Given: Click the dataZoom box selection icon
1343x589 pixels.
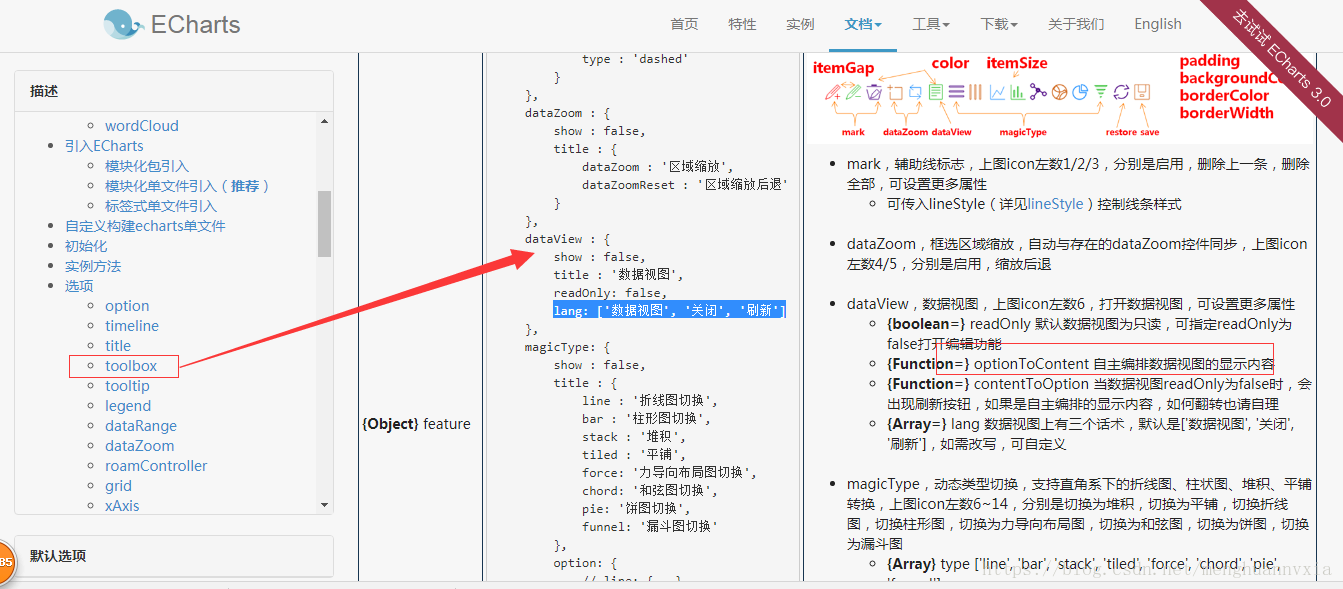Looking at the screenshot, I should pyautogui.click(x=896, y=92).
